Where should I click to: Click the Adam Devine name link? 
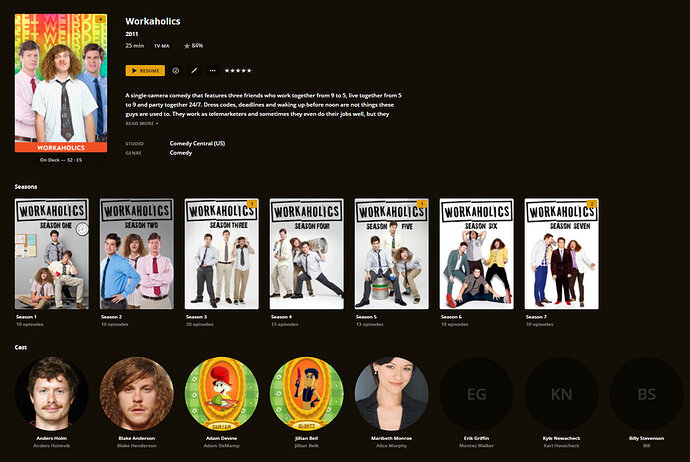[x=221, y=438]
